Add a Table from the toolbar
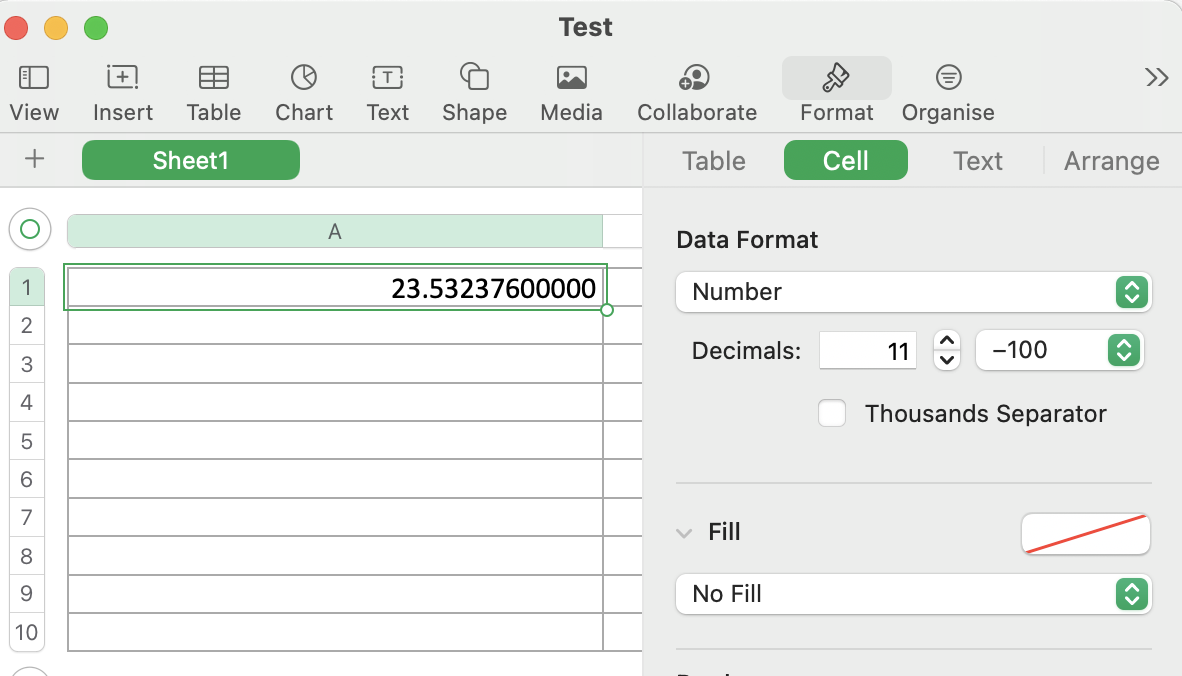1182x676 pixels. 213,78
